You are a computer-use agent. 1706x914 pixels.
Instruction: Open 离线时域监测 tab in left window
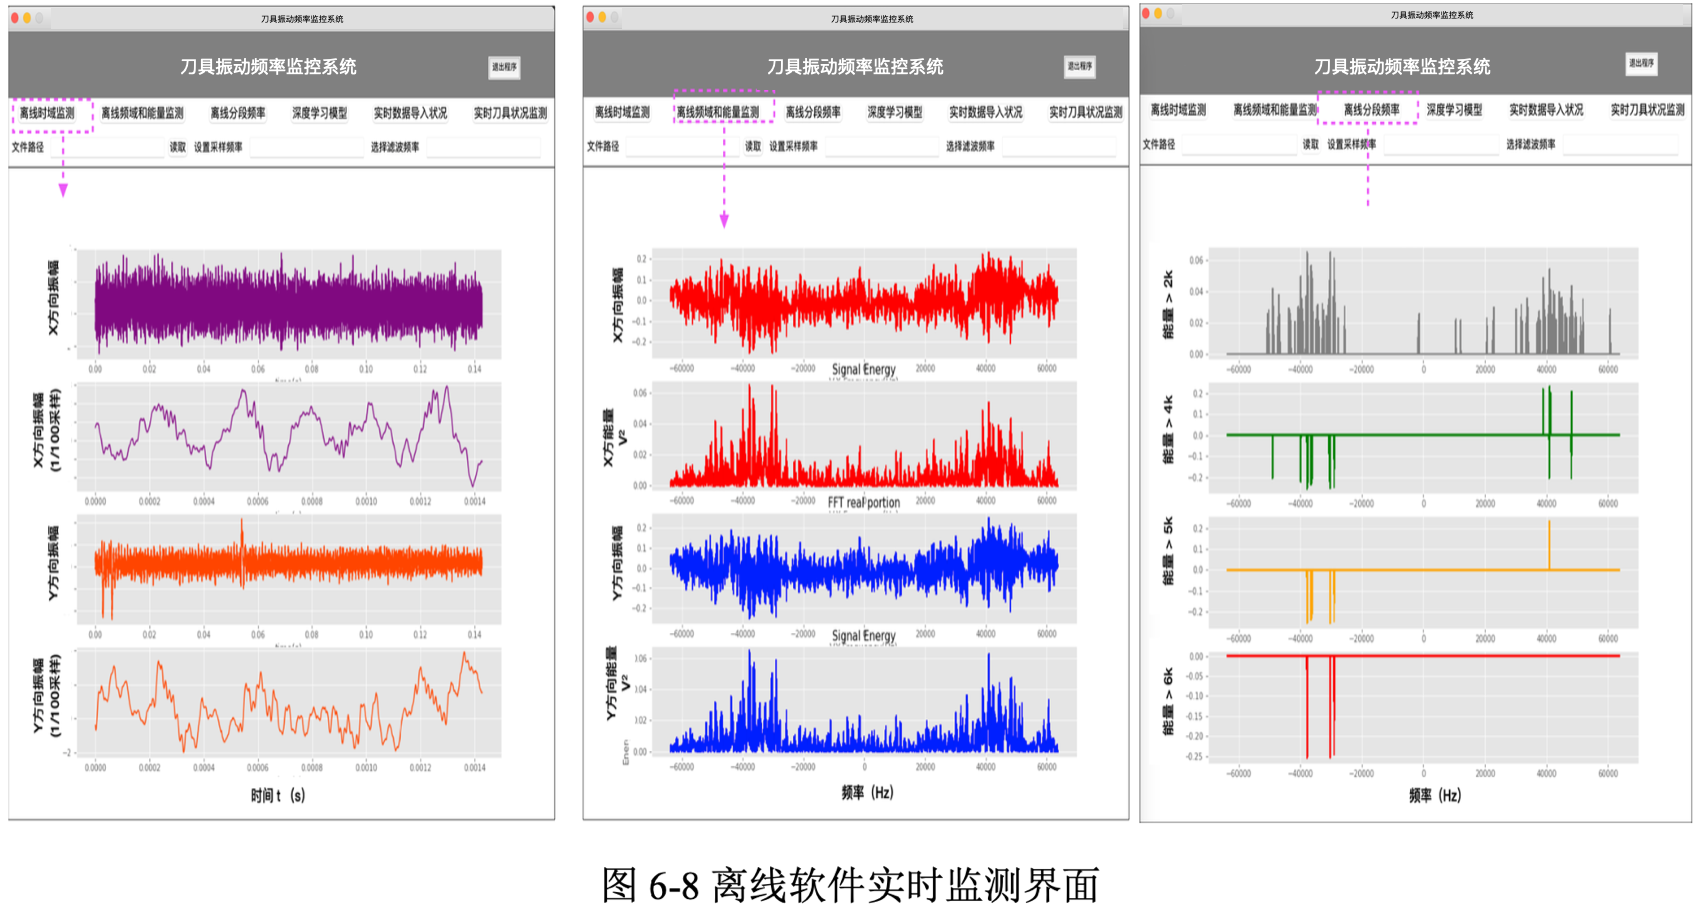47,113
